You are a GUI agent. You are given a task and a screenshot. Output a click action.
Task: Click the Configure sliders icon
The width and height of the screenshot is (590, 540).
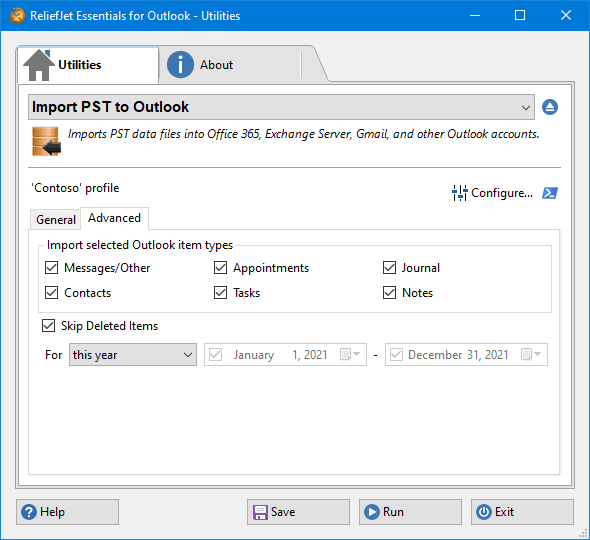[459, 193]
